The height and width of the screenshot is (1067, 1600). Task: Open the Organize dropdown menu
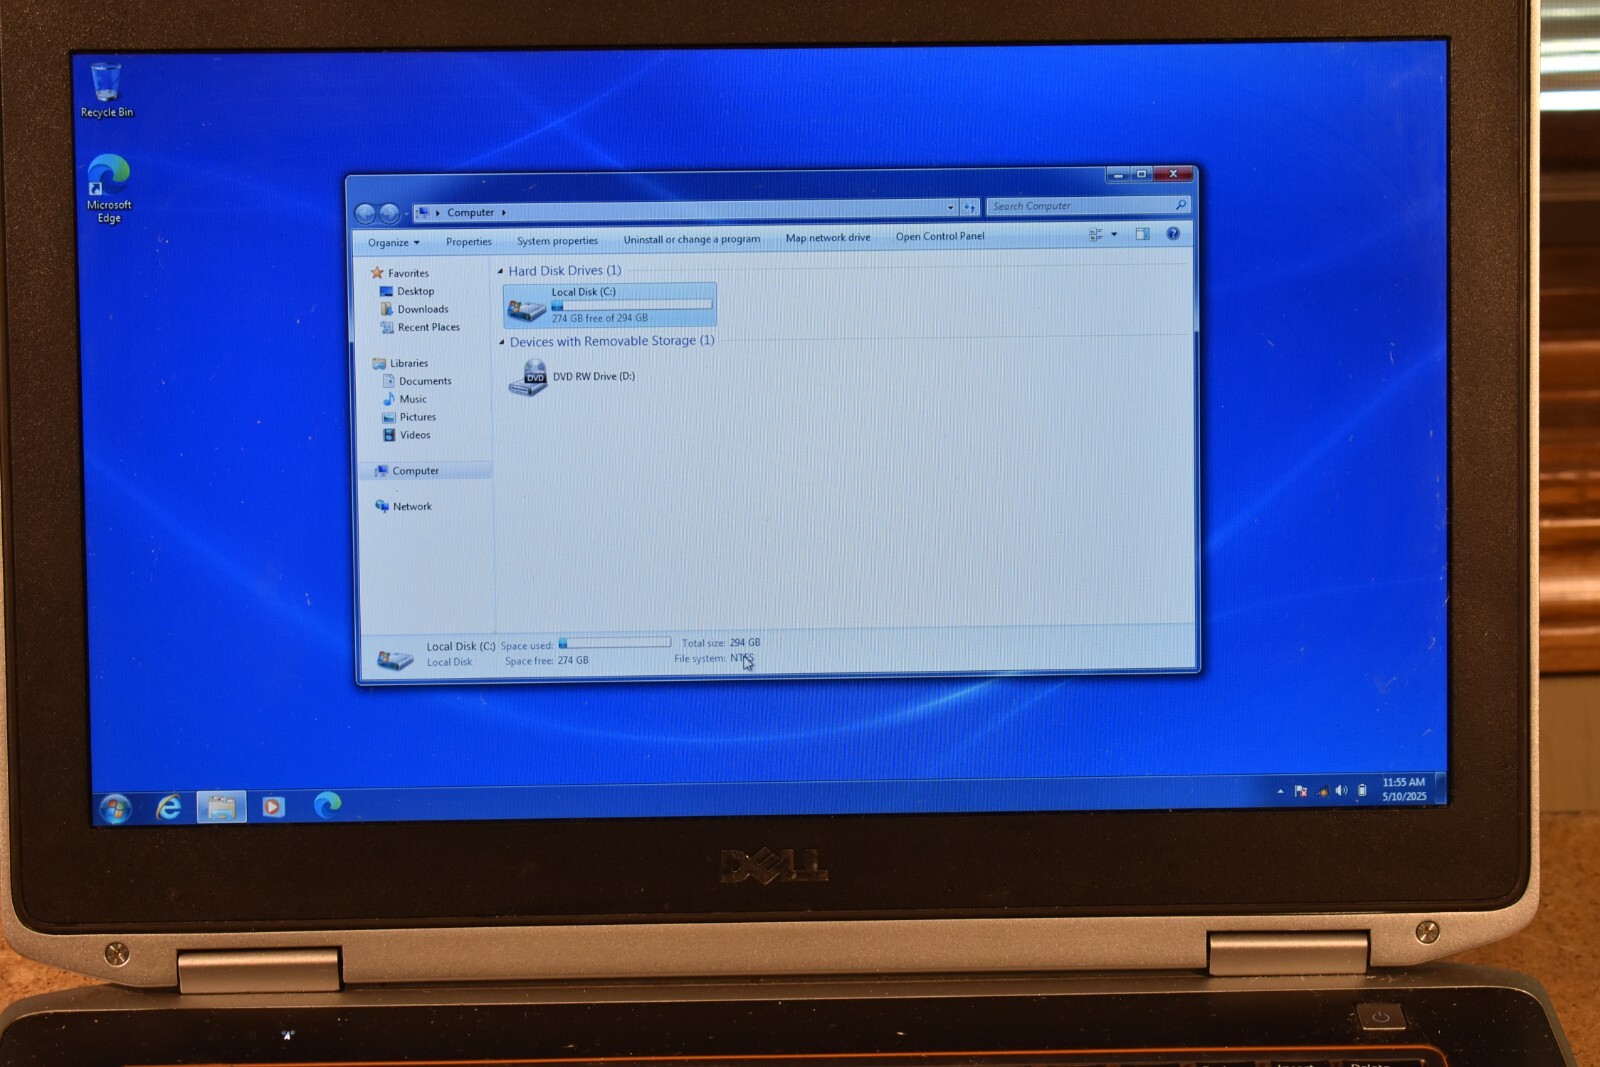click(393, 243)
